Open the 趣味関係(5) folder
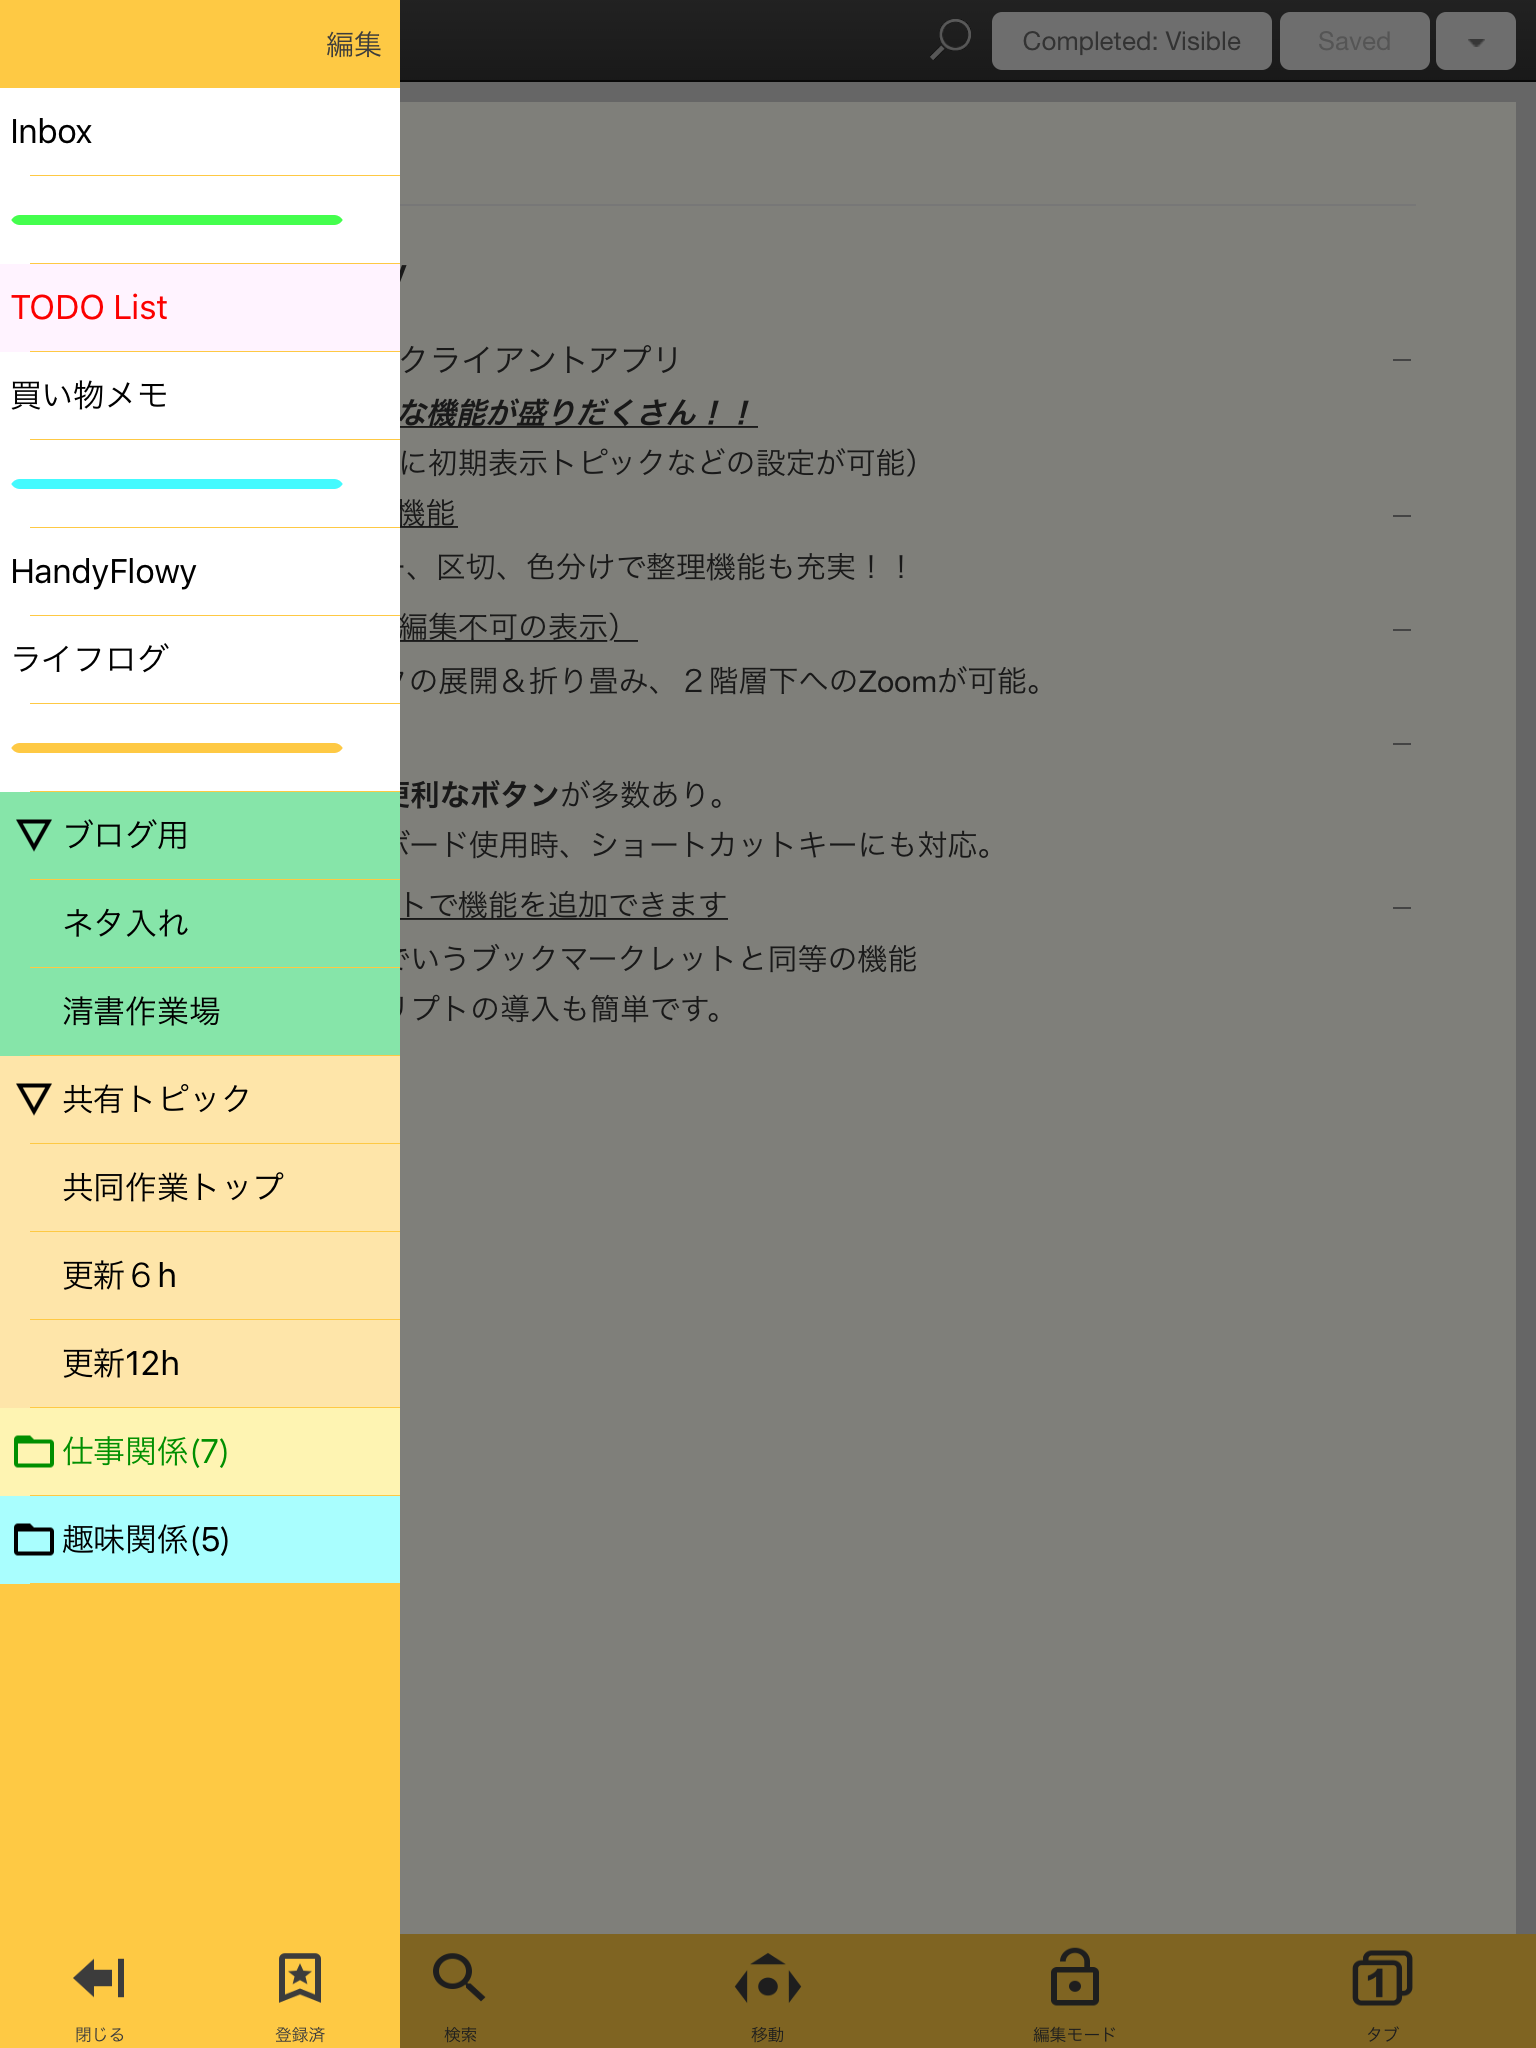The height and width of the screenshot is (2048, 1536). click(x=146, y=1539)
